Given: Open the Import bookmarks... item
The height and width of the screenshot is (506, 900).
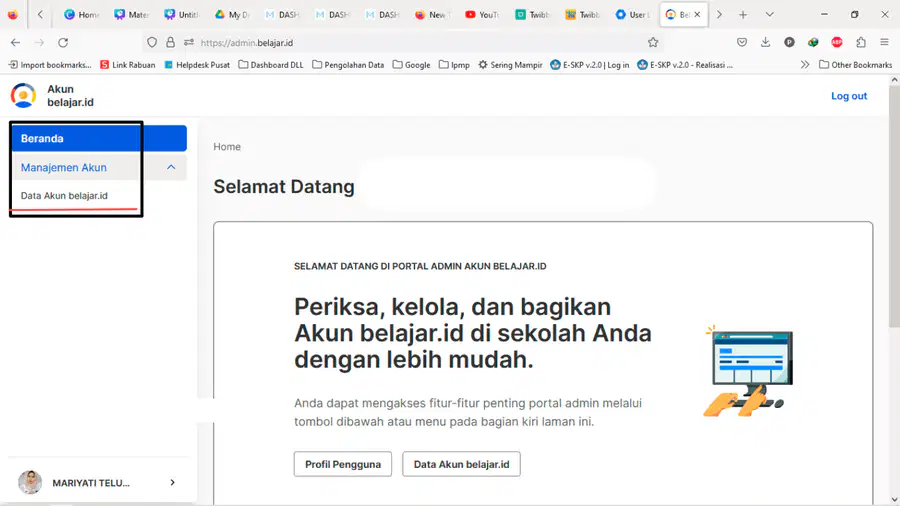Looking at the screenshot, I should click(50, 65).
